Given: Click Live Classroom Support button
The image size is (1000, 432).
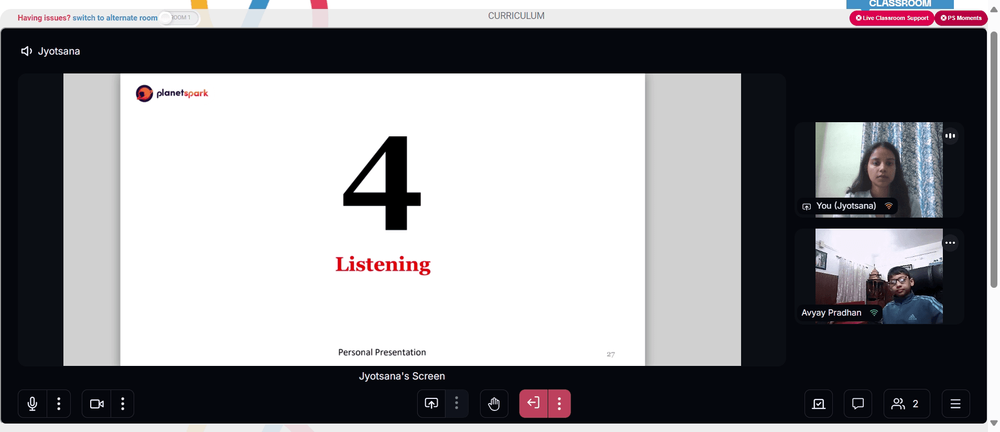Looking at the screenshot, I should [x=892, y=18].
